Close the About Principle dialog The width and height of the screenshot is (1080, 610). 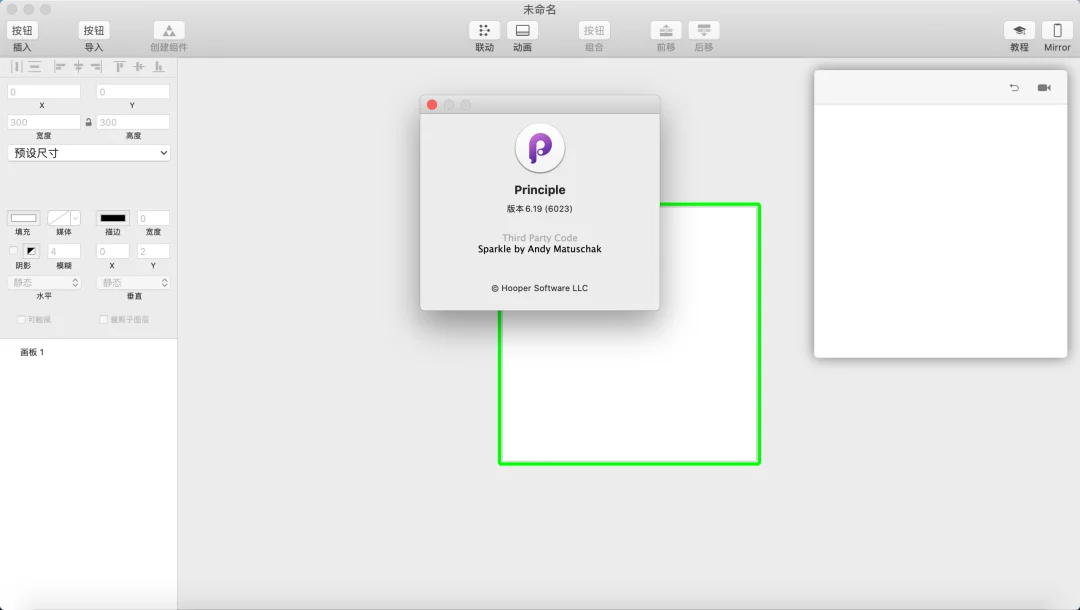click(x=432, y=105)
